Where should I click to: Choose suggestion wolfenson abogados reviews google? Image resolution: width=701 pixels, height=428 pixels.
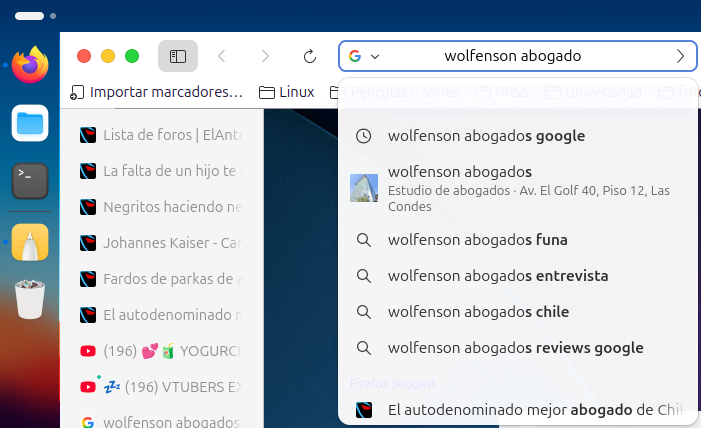point(519,348)
